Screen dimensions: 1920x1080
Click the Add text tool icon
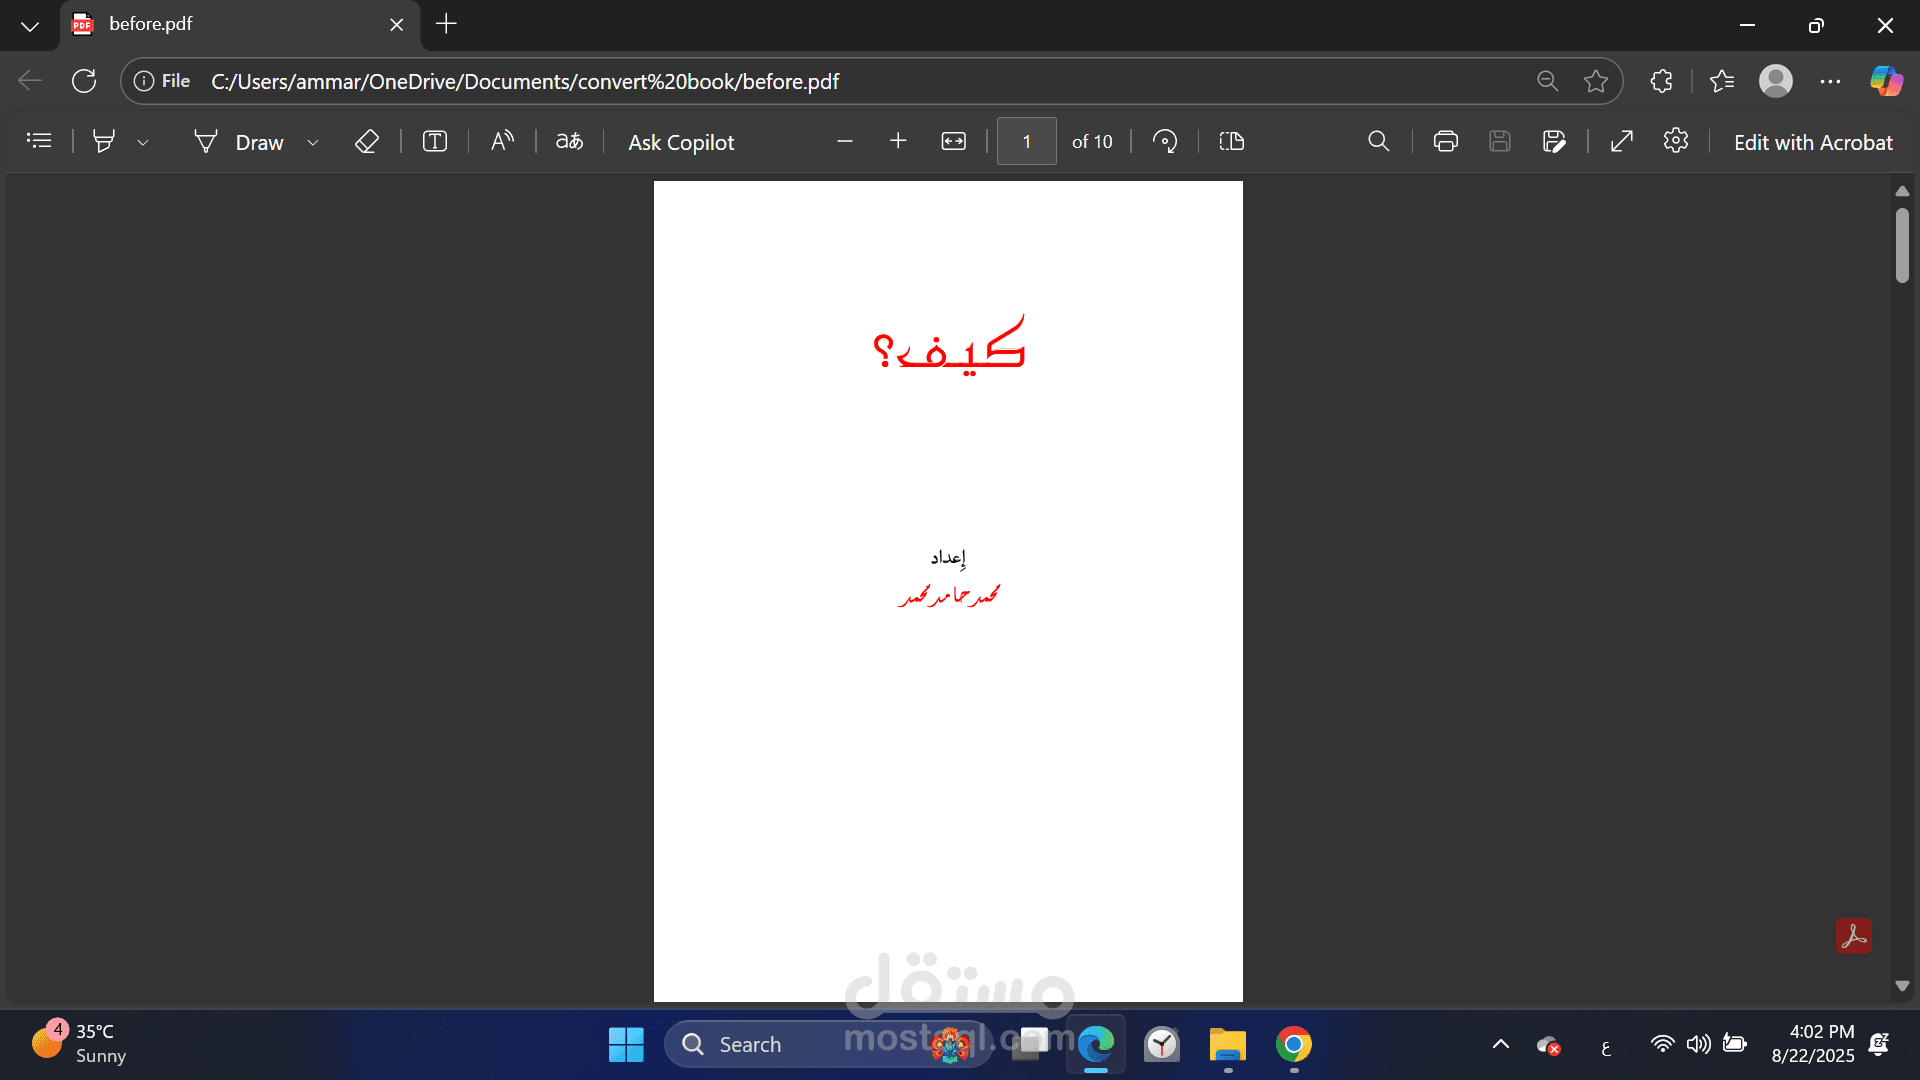point(434,142)
